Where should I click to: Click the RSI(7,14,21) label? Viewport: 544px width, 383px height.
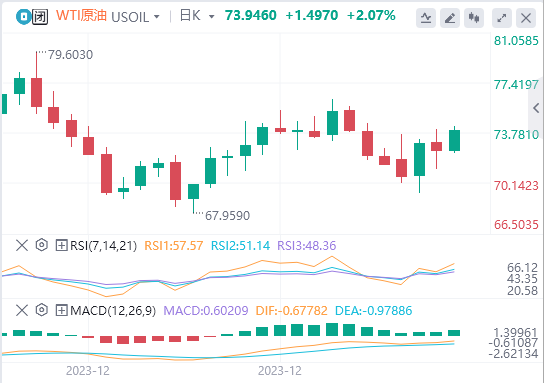pos(103,246)
